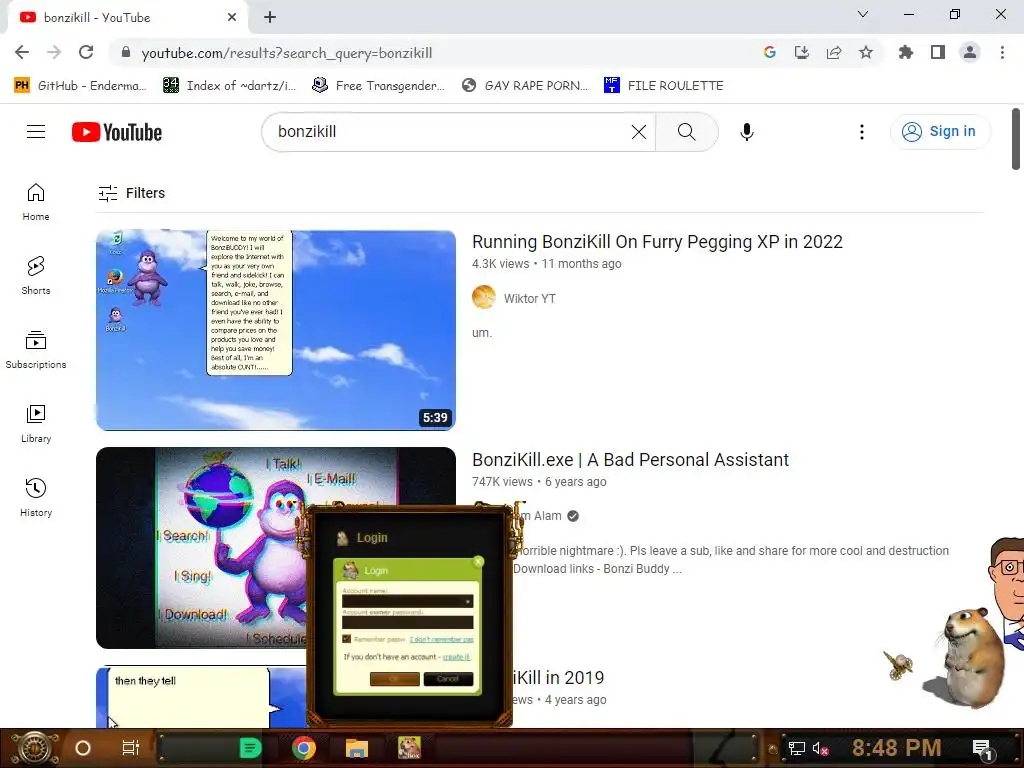The image size is (1024, 768).
Task: Start voice search with microphone
Action: coord(746,132)
